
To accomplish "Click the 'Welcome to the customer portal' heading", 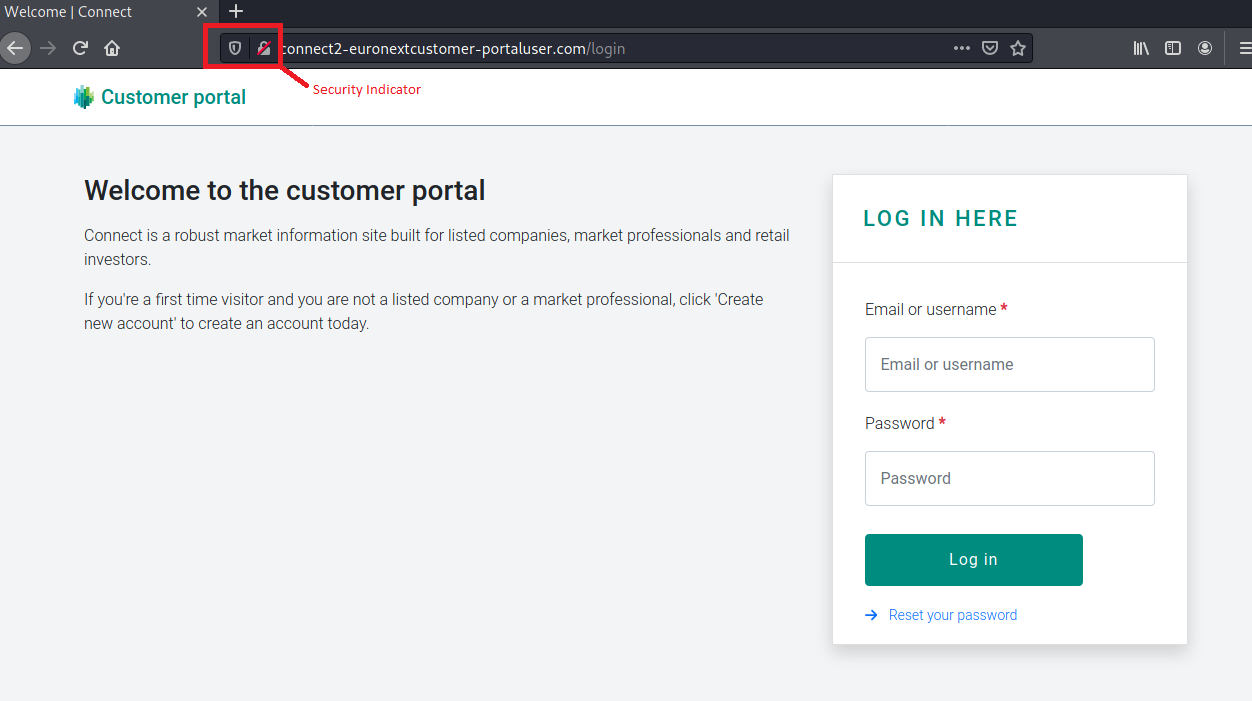I will tap(285, 190).
